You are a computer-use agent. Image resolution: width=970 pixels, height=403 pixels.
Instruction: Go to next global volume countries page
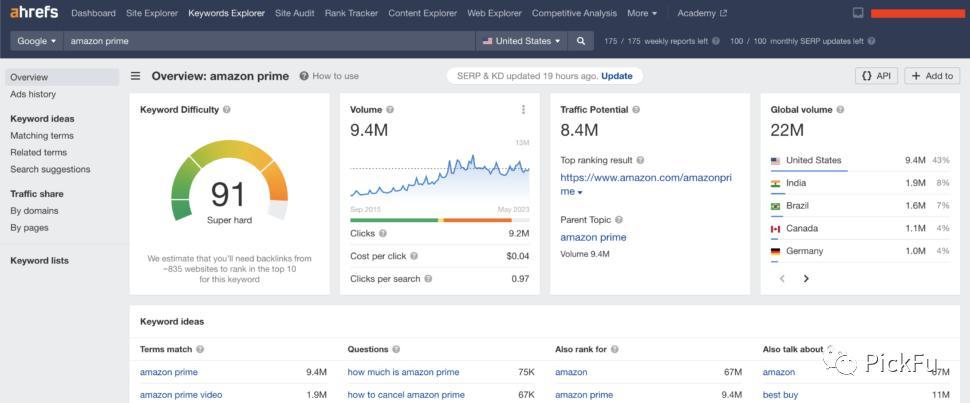(805, 279)
